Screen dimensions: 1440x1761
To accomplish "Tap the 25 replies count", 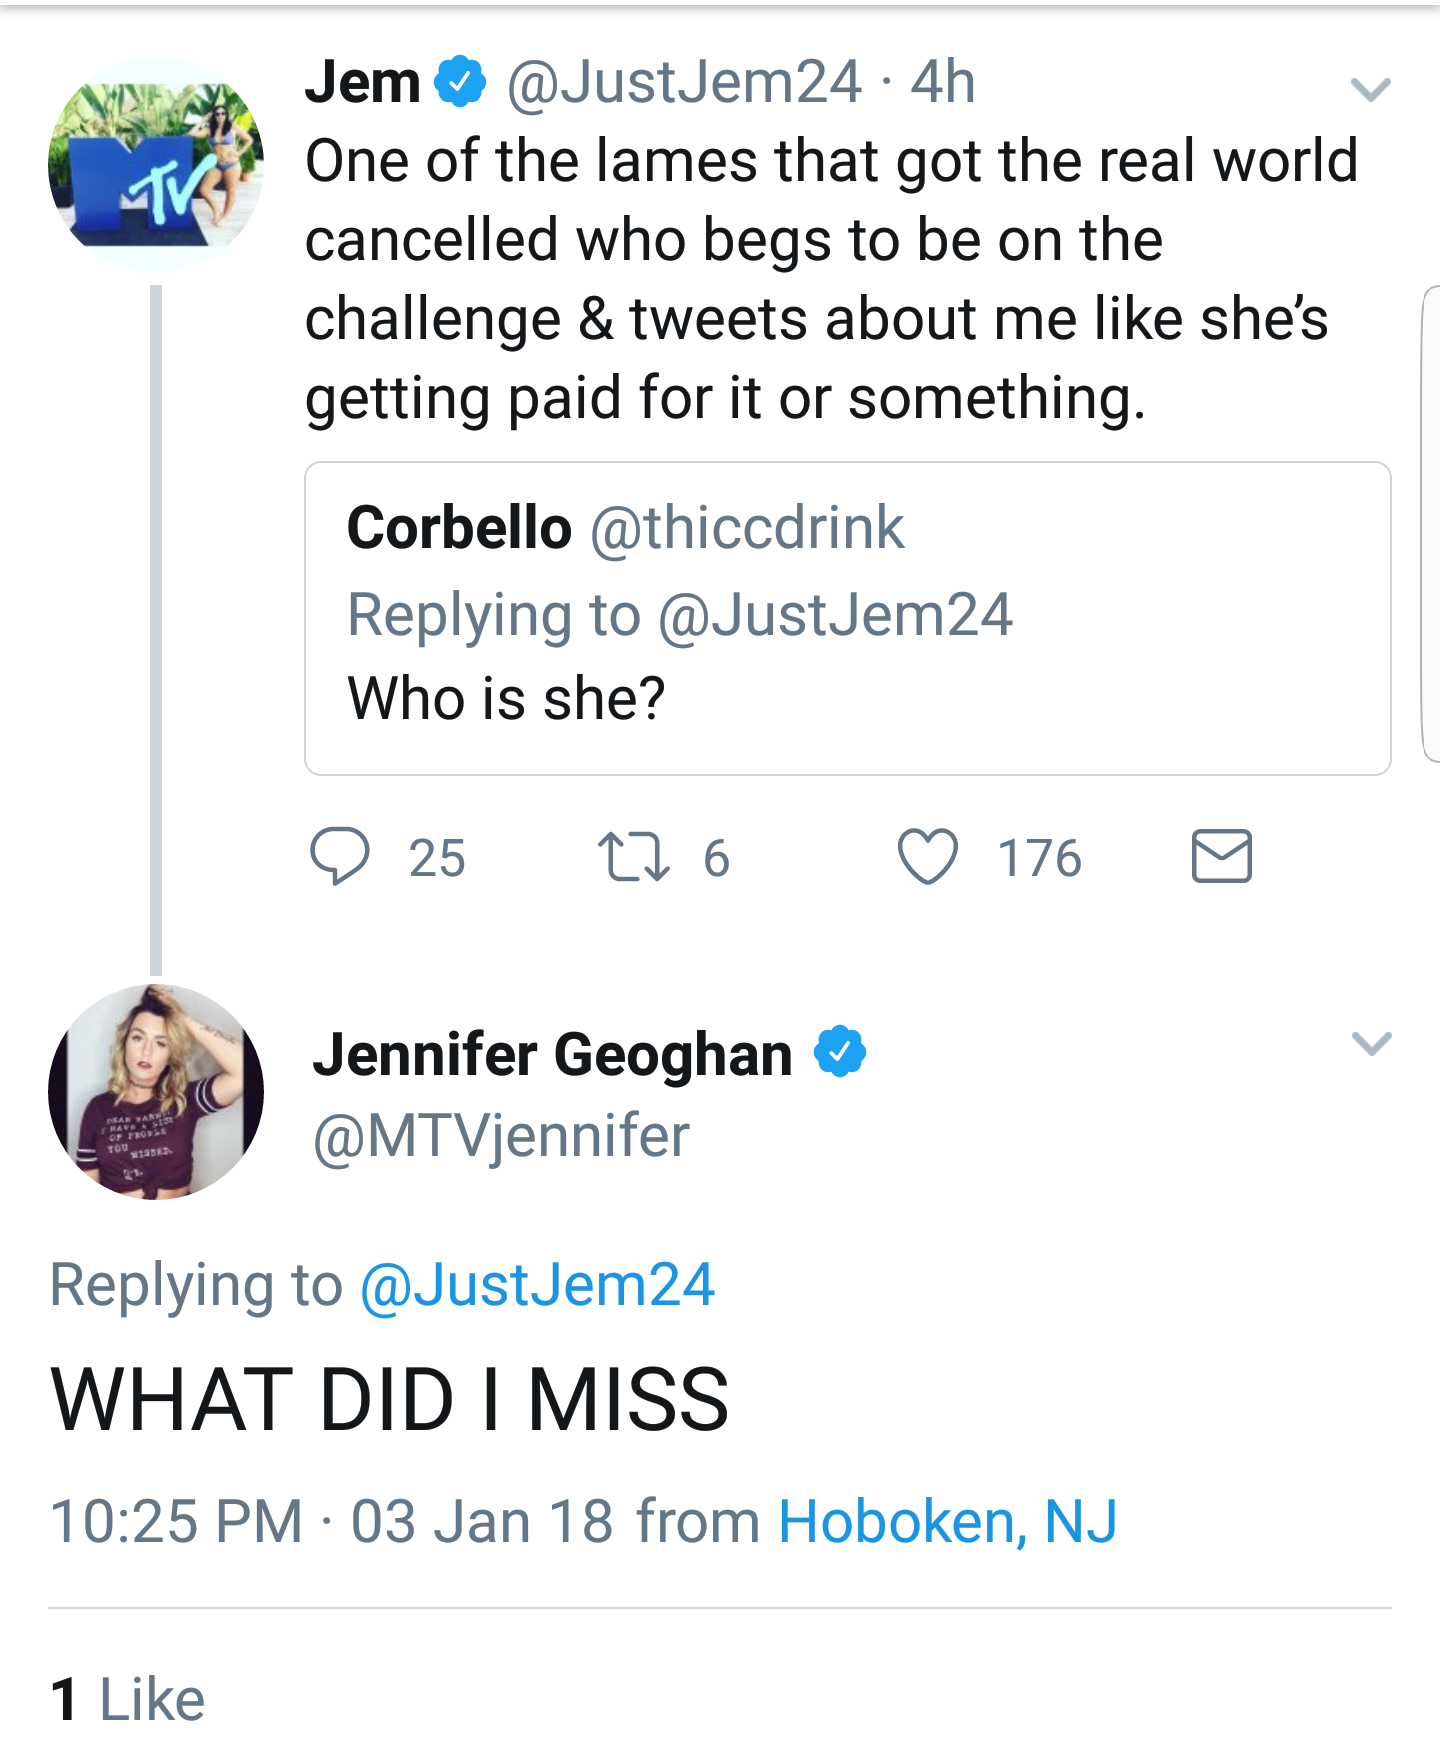I will (437, 858).
